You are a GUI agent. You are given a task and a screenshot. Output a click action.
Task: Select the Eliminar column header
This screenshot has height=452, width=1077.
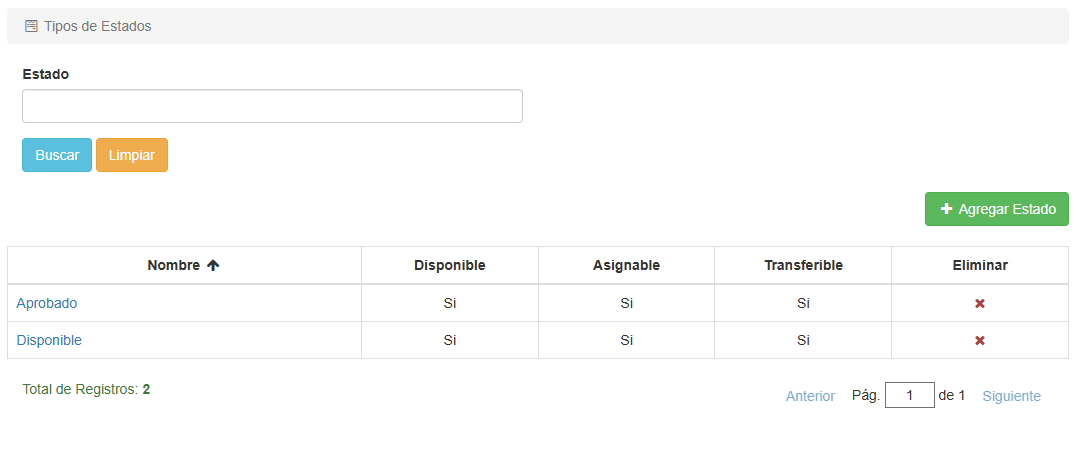[x=980, y=265]
